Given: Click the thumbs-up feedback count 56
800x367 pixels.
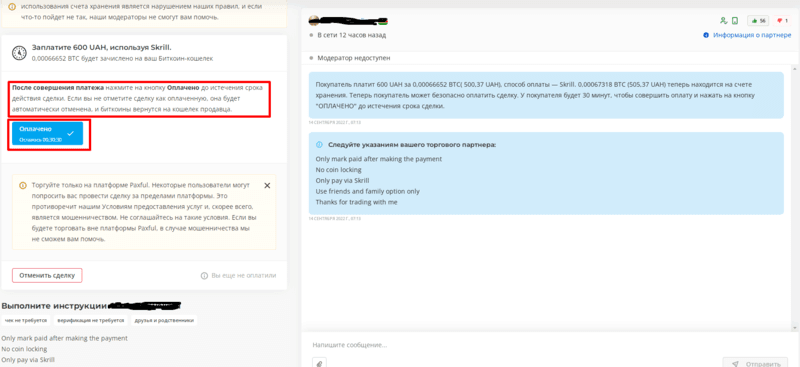Looking at the screenshot, I should coord(759,20).
